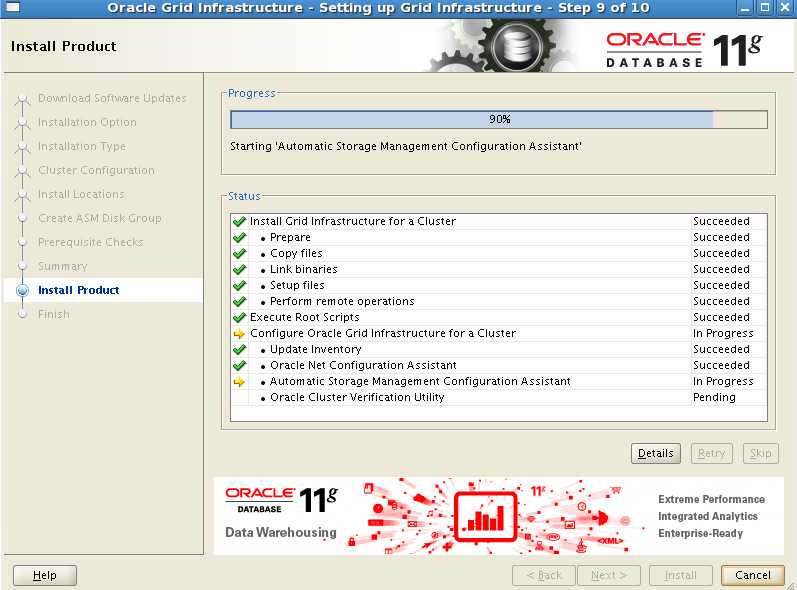Image resolution: width=797 pixels, height=590 pixels.
Task: Select 'Automatic Storage Management Configuration Assistant' row
Action: (x=499, y=381)
